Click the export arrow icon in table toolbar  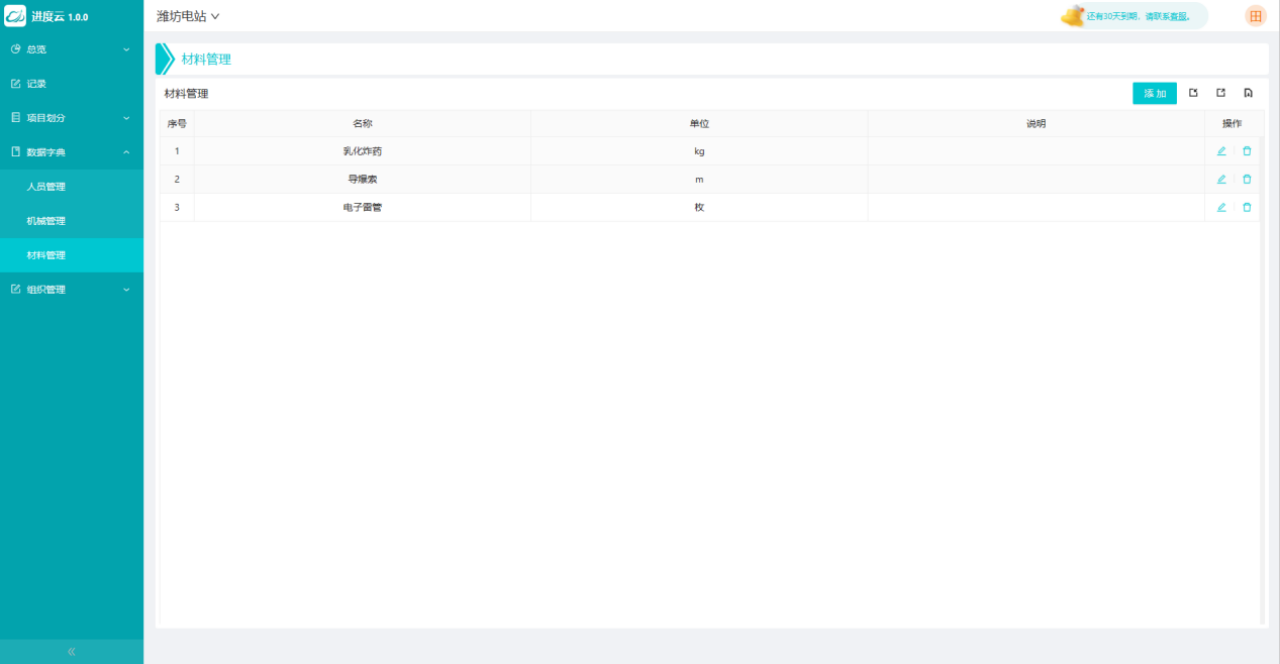1221,93
